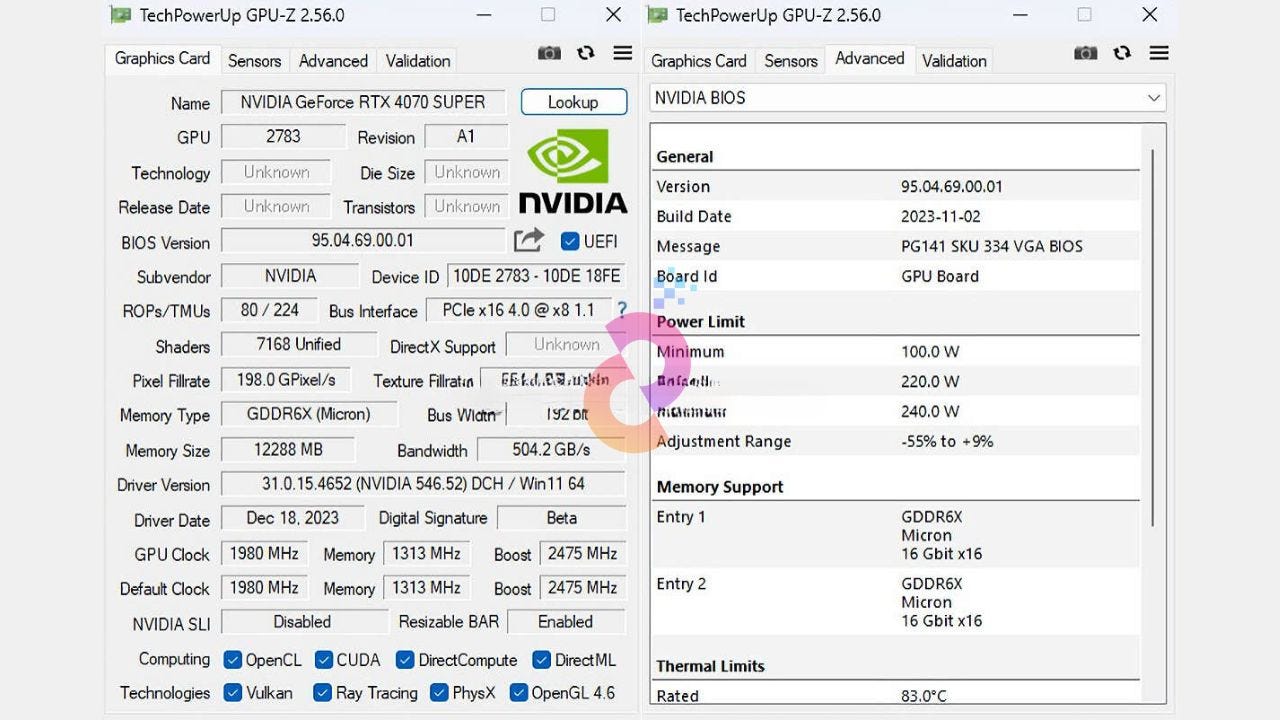Toggle the UEFI checkbox
Screen dimensions: 1280x720
pyautogui.click(x=570, y=241)
